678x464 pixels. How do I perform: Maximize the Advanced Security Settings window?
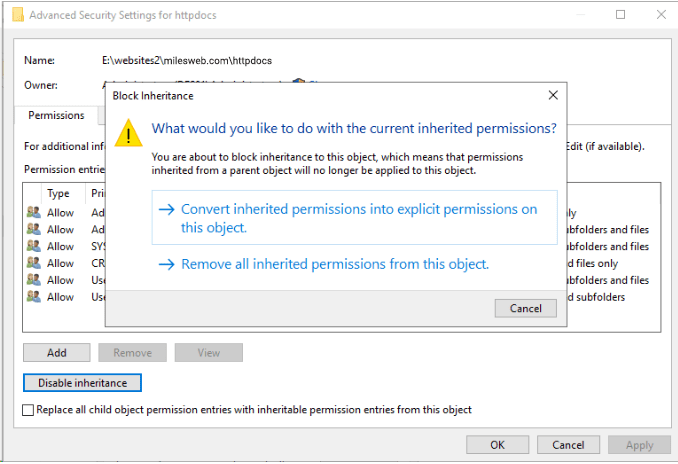pyautogui.click(x=620, y=15)
